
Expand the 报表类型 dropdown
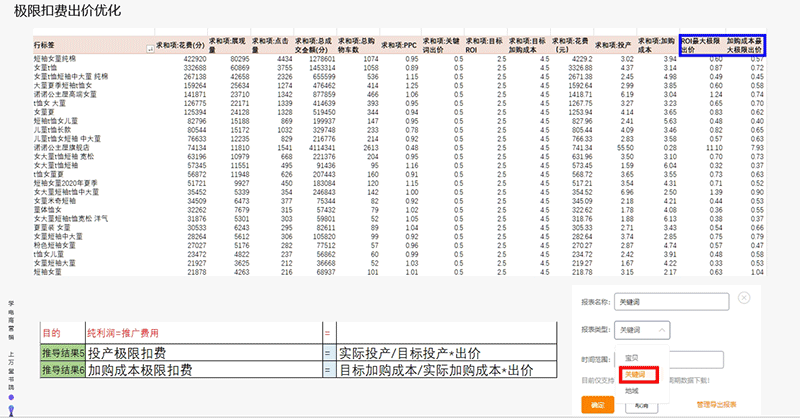point(641,328)
